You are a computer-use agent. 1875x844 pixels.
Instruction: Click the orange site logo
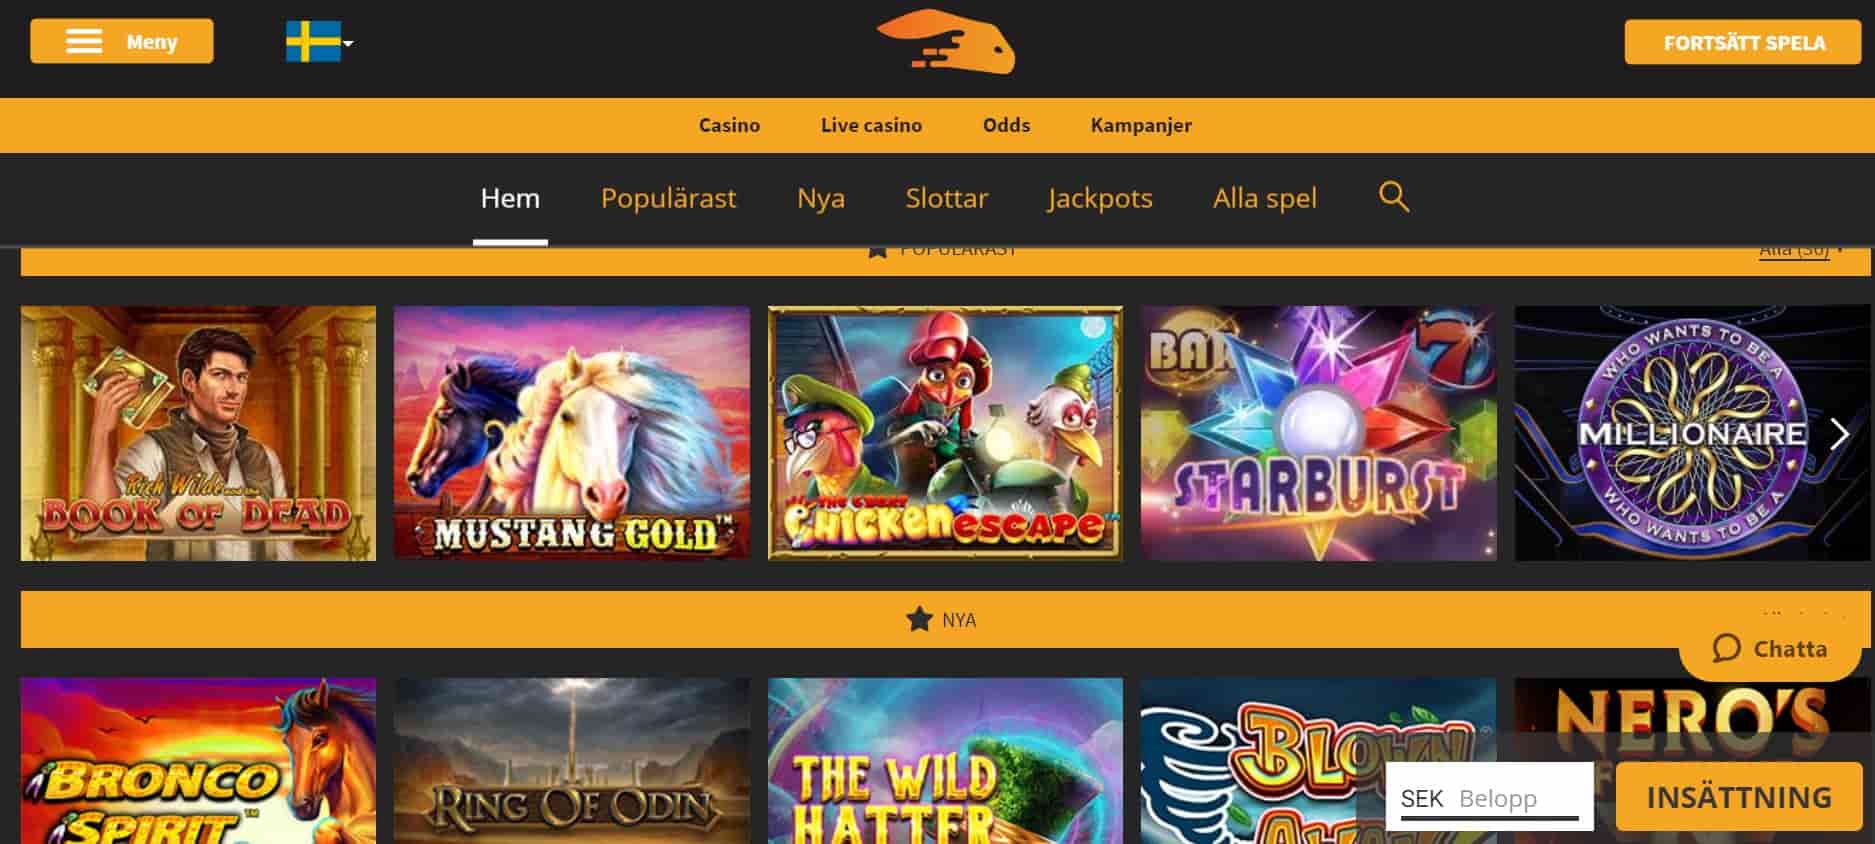946,41
